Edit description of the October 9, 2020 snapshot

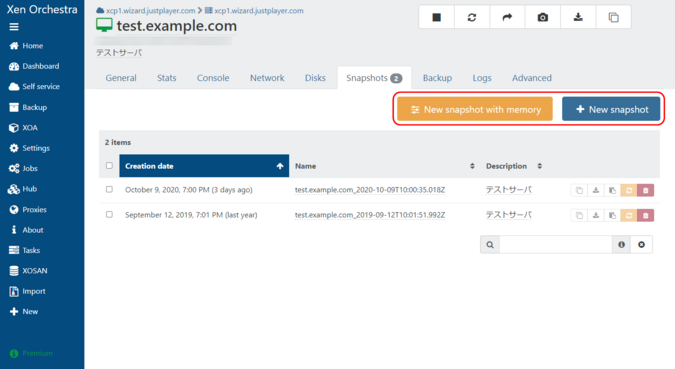pos(508,190)
